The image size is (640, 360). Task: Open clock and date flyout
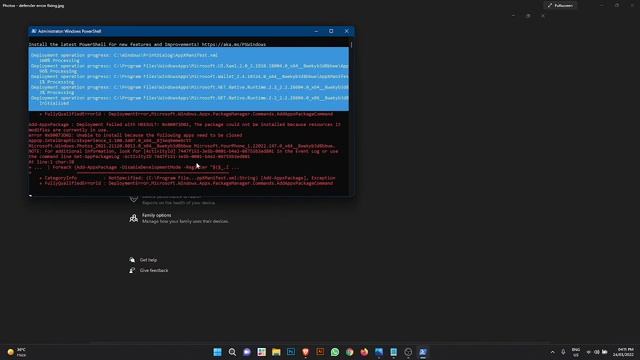tap(623, 352)
